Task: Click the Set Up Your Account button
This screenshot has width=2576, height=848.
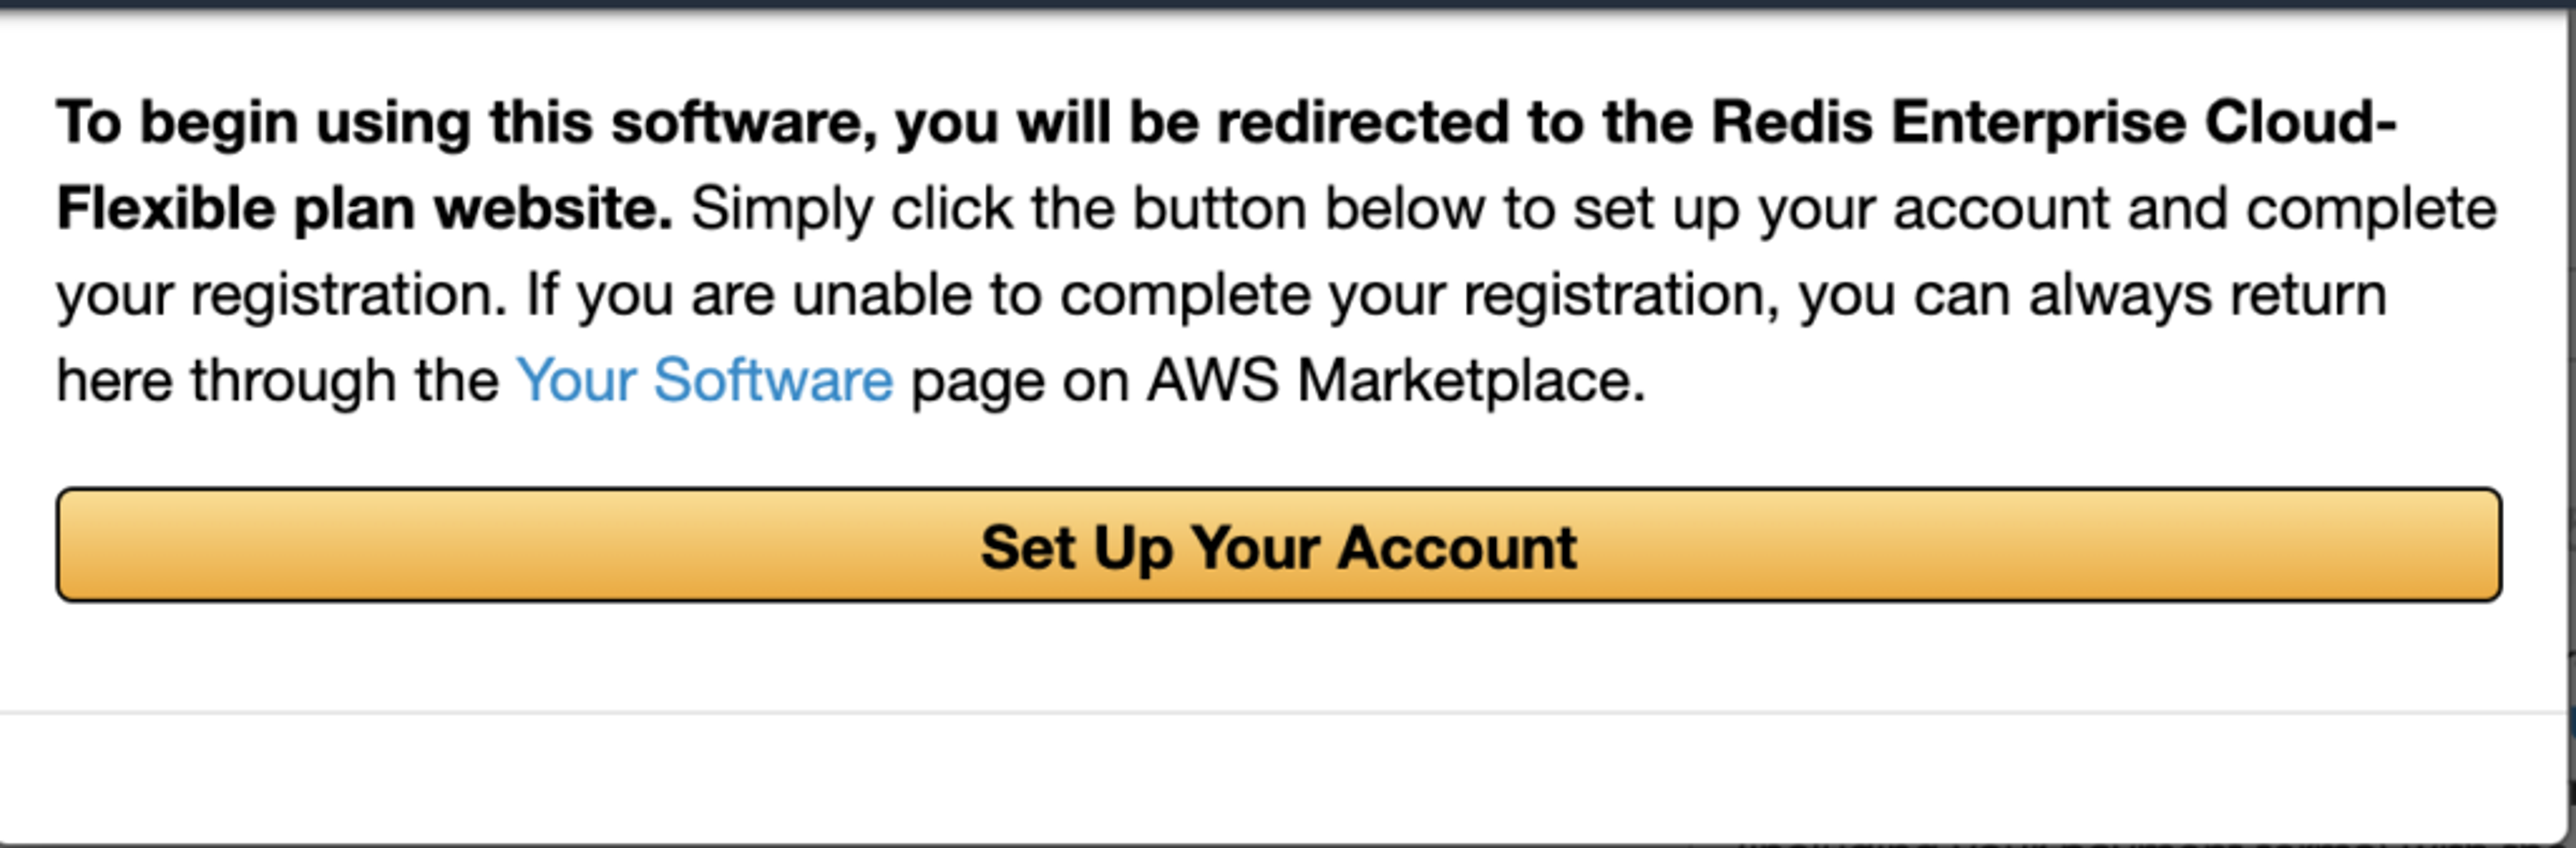Action: click(1278, 546)
